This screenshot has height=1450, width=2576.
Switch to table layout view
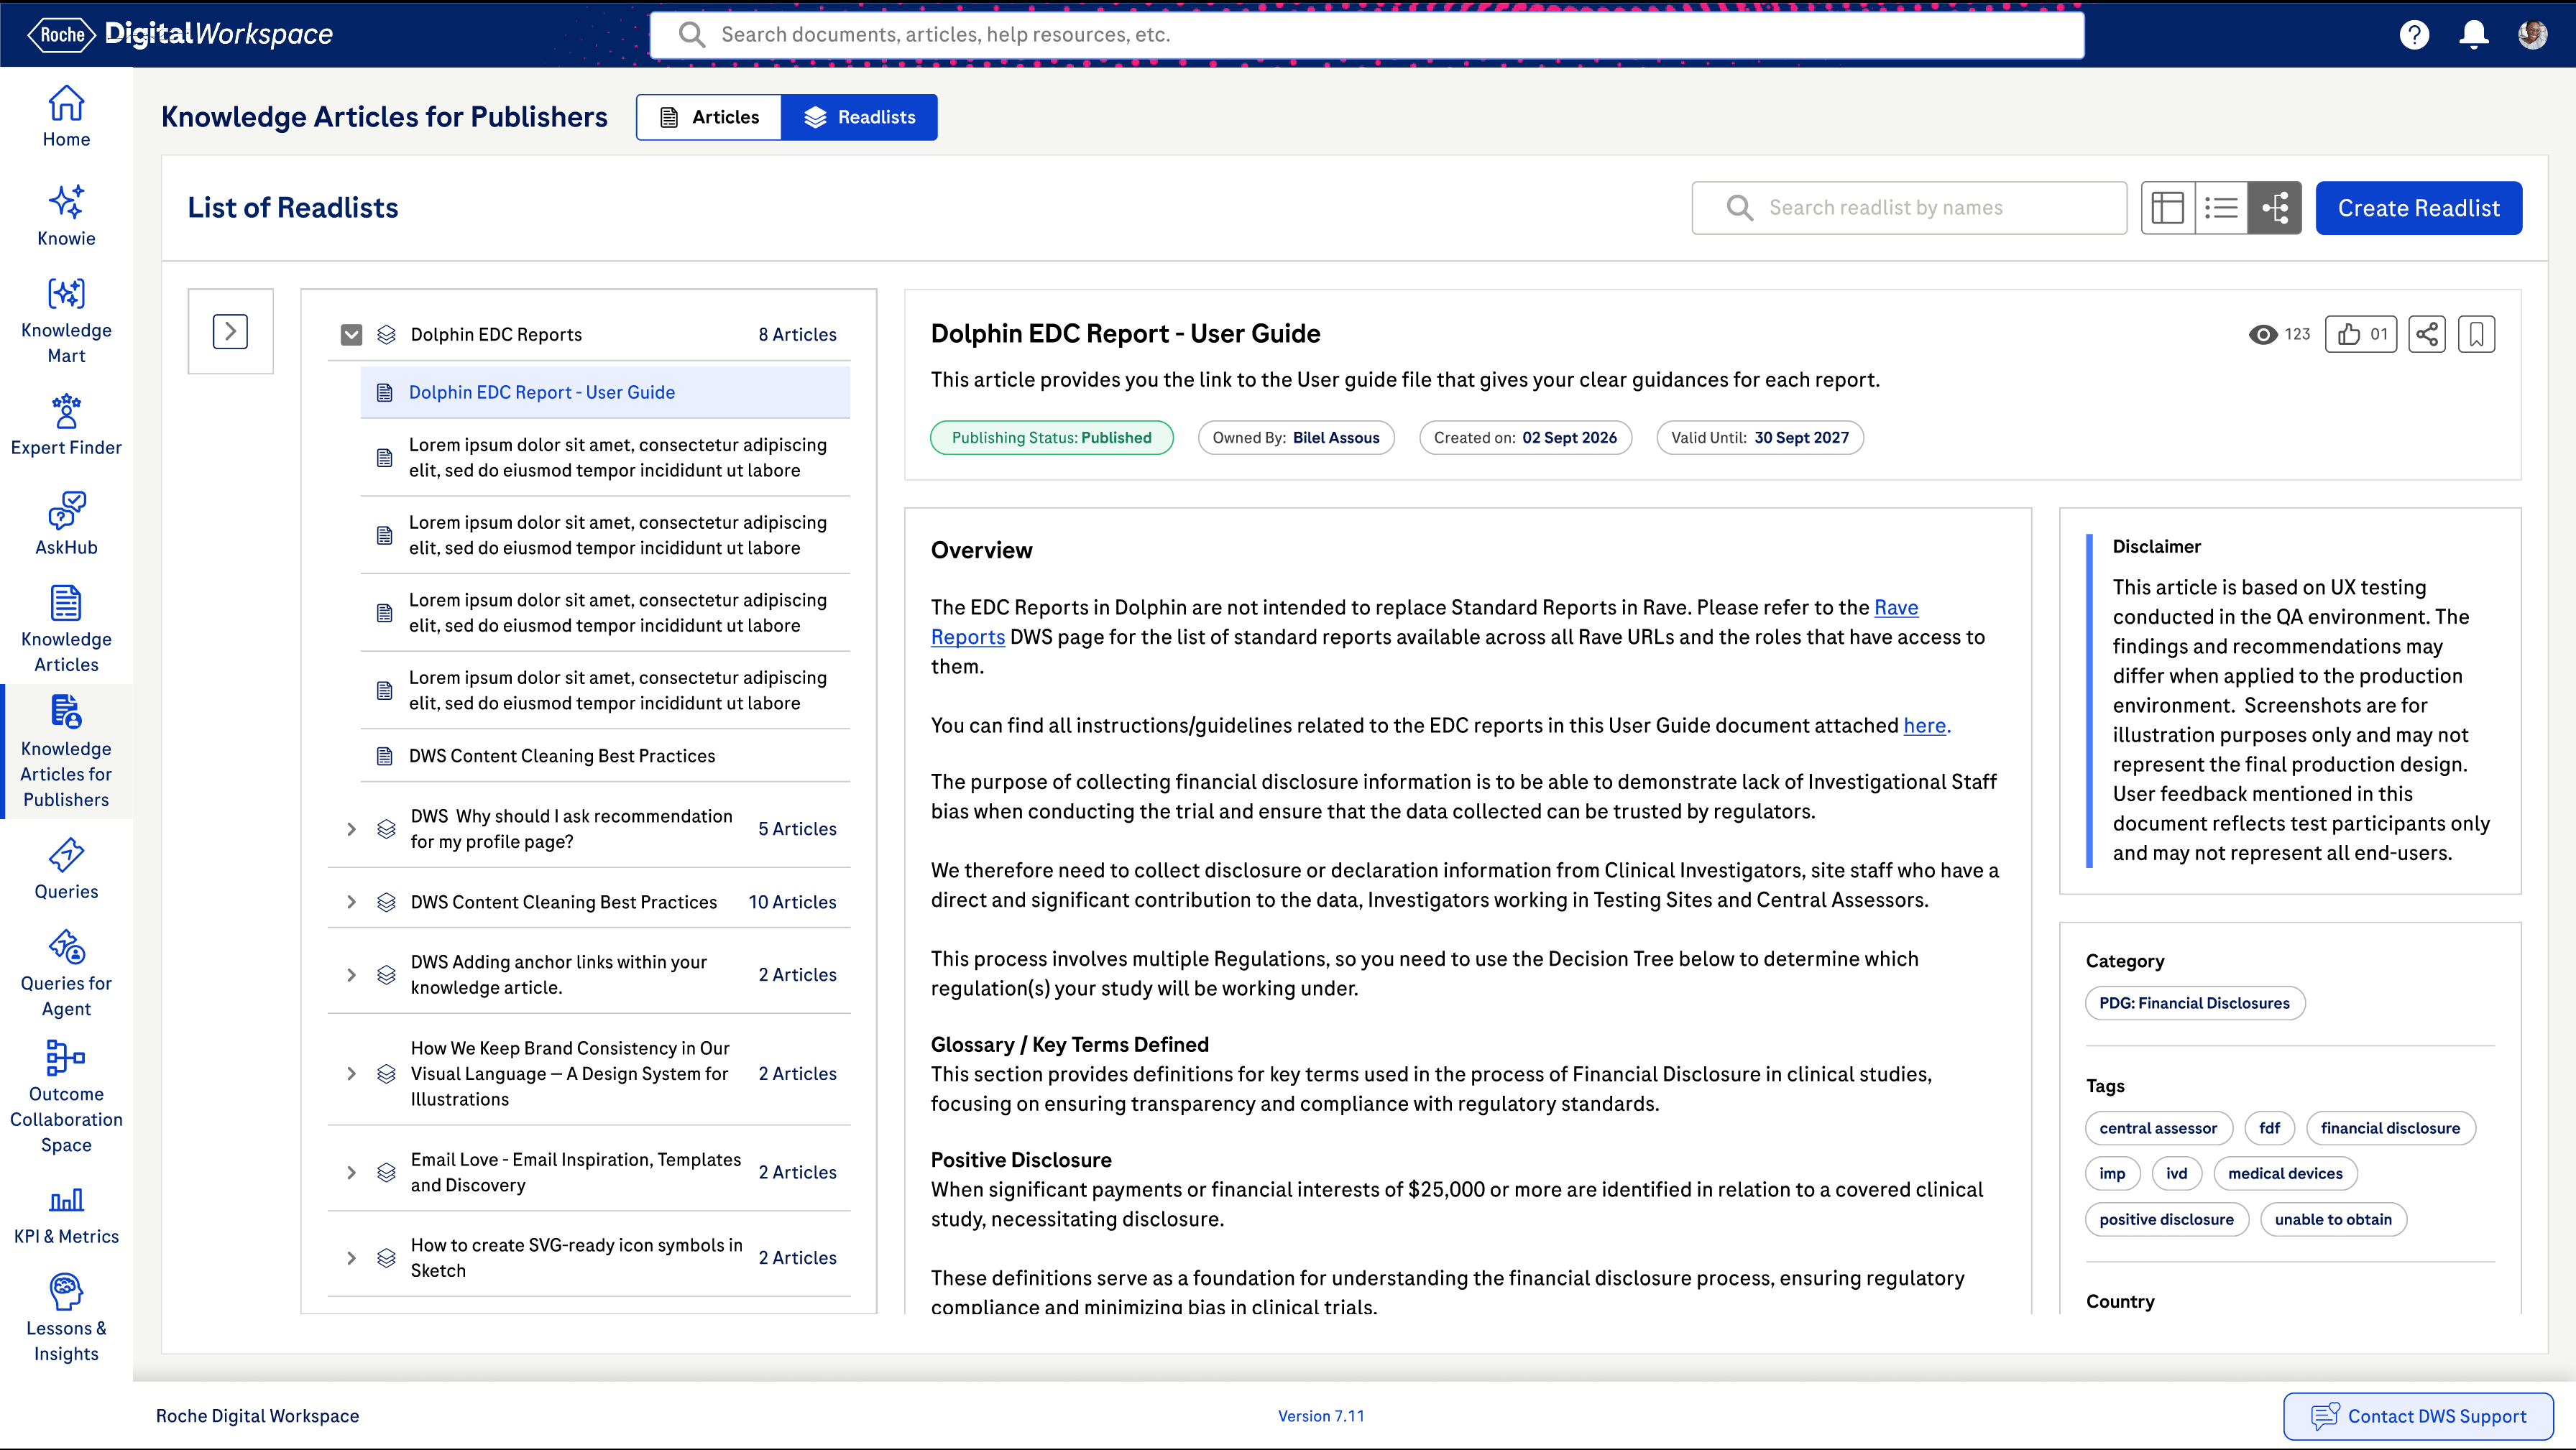[x=2167, y=208]
